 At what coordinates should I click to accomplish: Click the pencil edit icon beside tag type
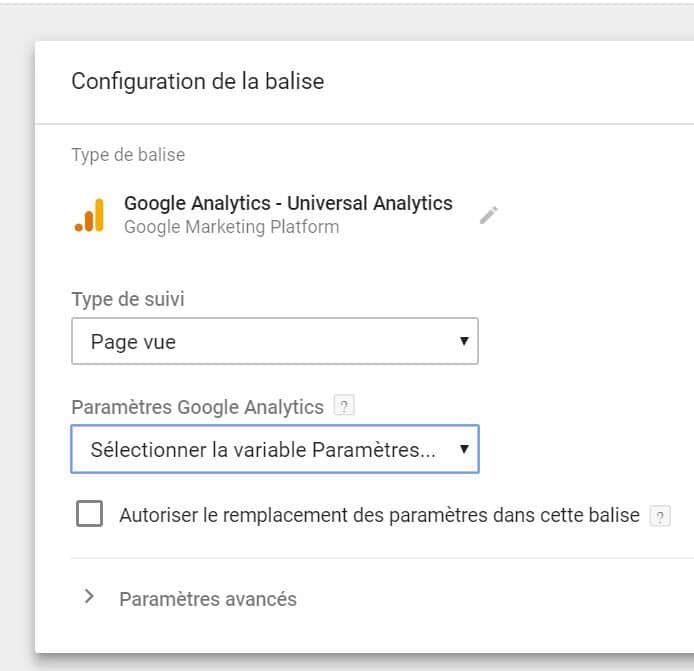click(489, 215)
